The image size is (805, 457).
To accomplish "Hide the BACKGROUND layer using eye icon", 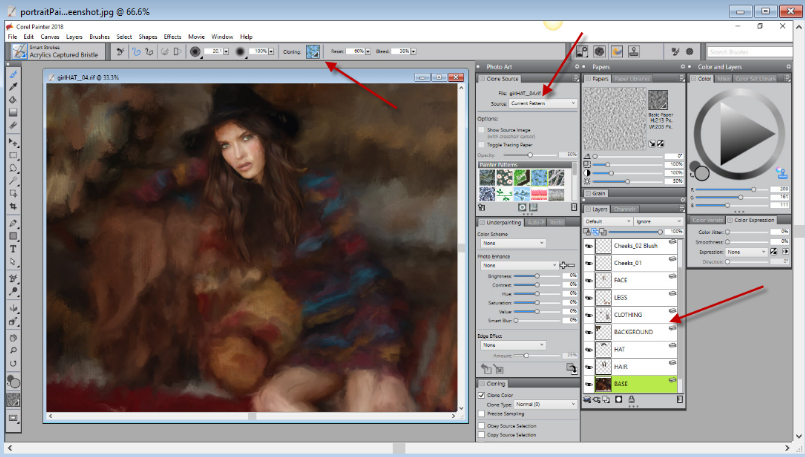I will pyautogui.click(x=589, y=332).
